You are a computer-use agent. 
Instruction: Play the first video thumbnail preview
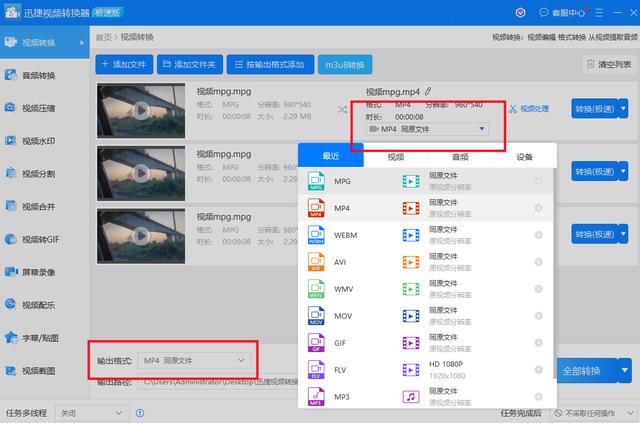pyautogui.click(x=141, y=110)
